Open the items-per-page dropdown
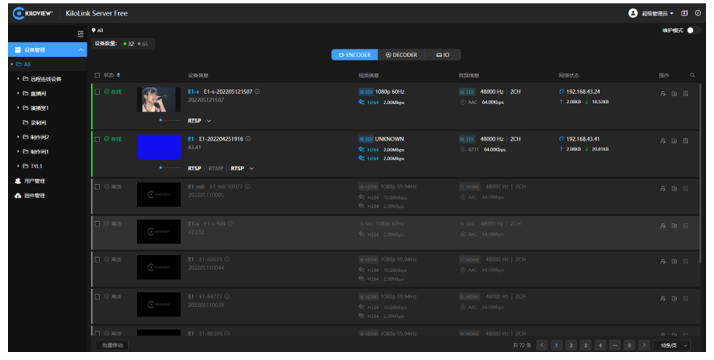The height and width of the screenshot is (360, 714). pyautogui.click(x=672, y=345)
